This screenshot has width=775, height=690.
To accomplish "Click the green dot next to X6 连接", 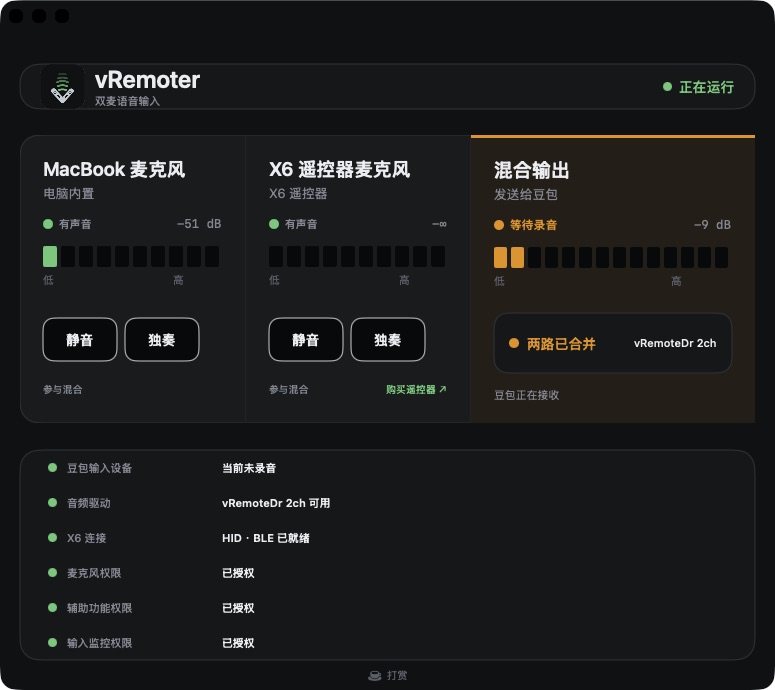I will pyautogui.click(x=52, y=538).
